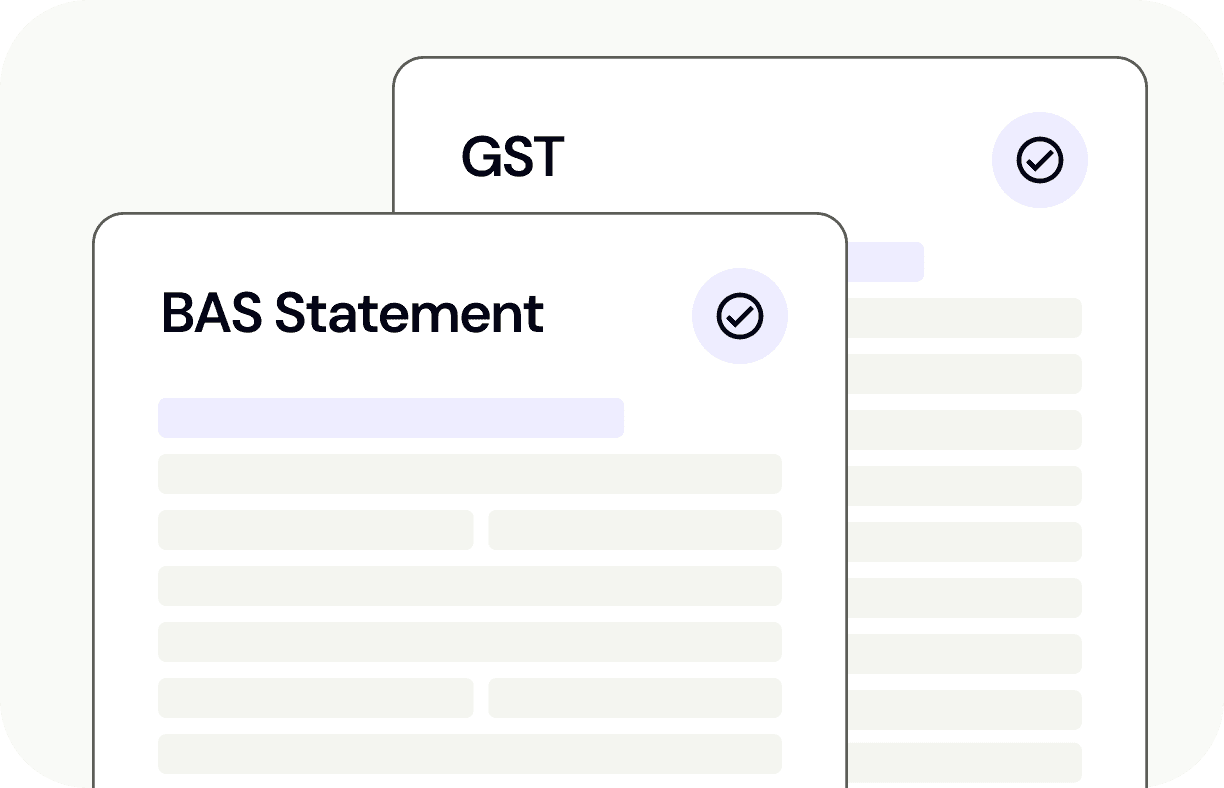Viewport: 1224px width, 788px height.
Task: Click second full-width gray row in BAS Statement
Action: coord(469,586)
